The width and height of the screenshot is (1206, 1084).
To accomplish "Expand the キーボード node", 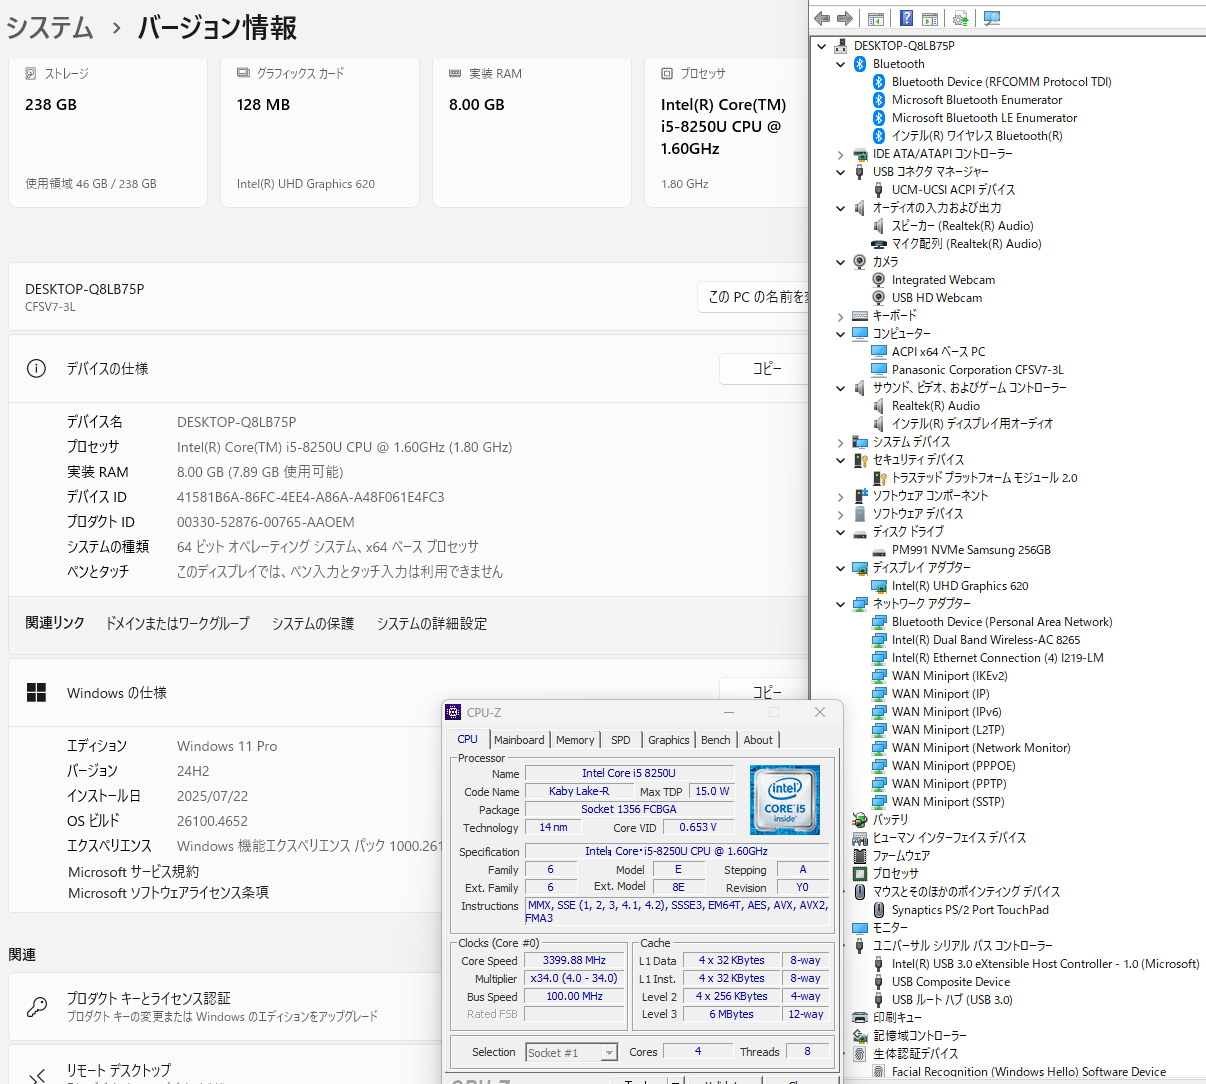I will [x=840, y=316].
